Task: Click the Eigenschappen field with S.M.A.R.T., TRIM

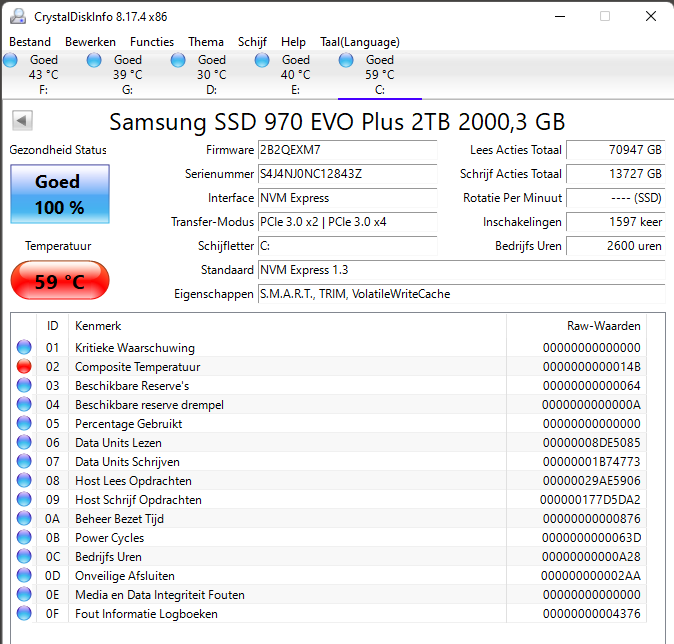Action: (462, 294)
